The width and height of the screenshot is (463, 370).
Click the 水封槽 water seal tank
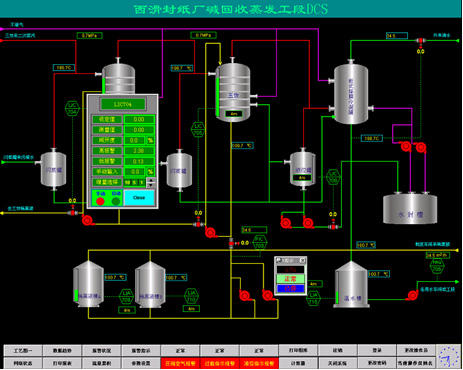click(410, 209)
